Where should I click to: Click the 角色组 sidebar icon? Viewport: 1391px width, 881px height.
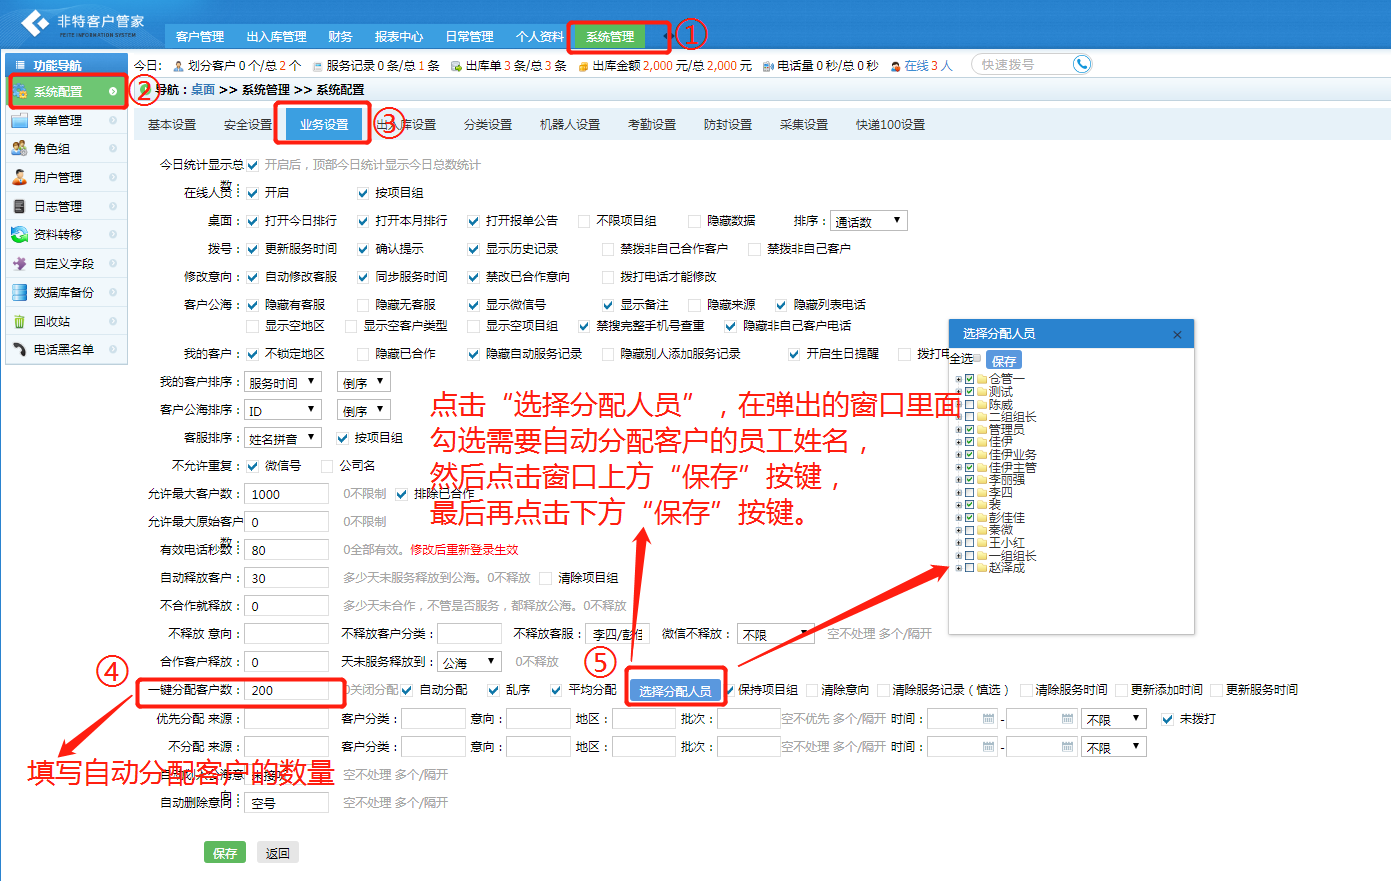tap(19, 149)
